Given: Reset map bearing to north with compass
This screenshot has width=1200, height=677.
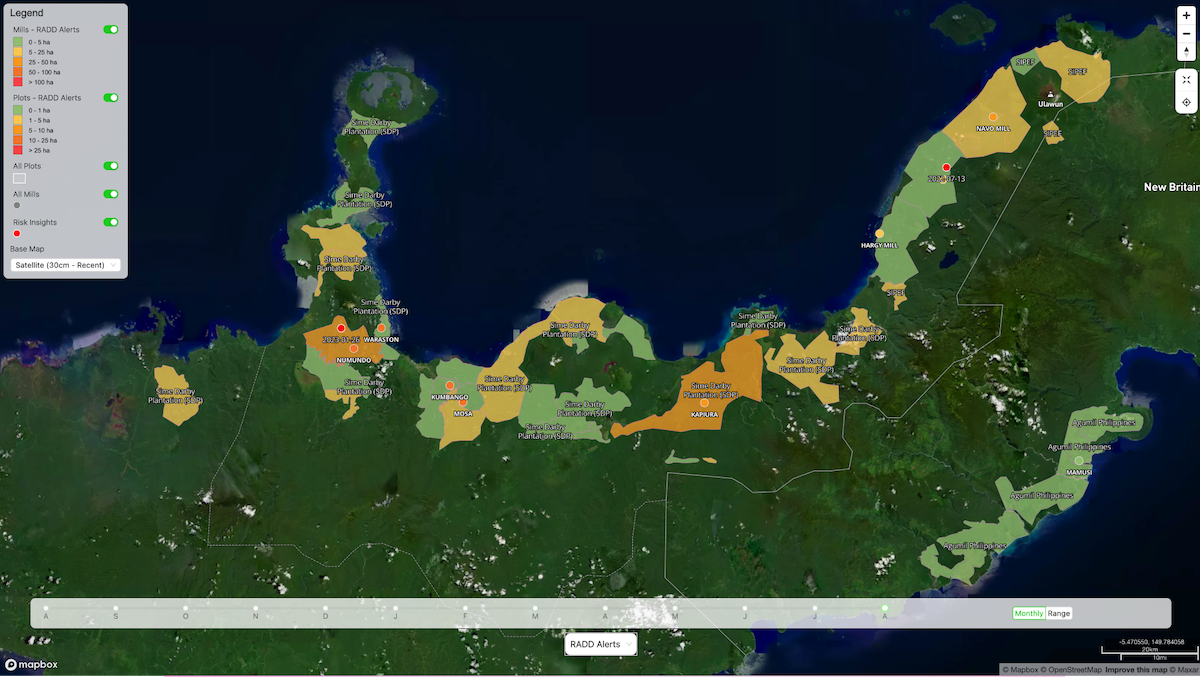Looking at the screenshot, I should 1186,51.
